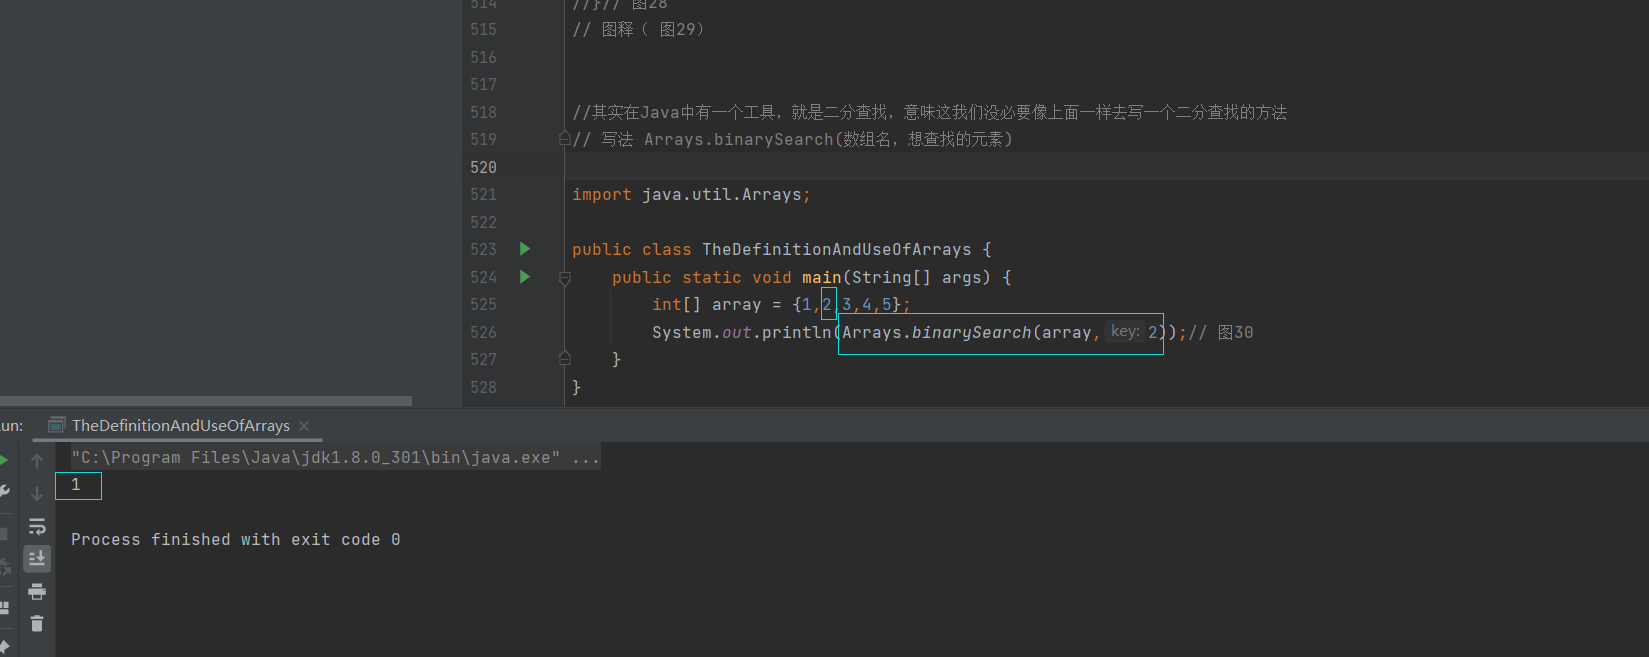The width and height of the screenshot is (1649, 657).
Task: Click the fold end marker on line 527
Action: (x=565, y=358)
